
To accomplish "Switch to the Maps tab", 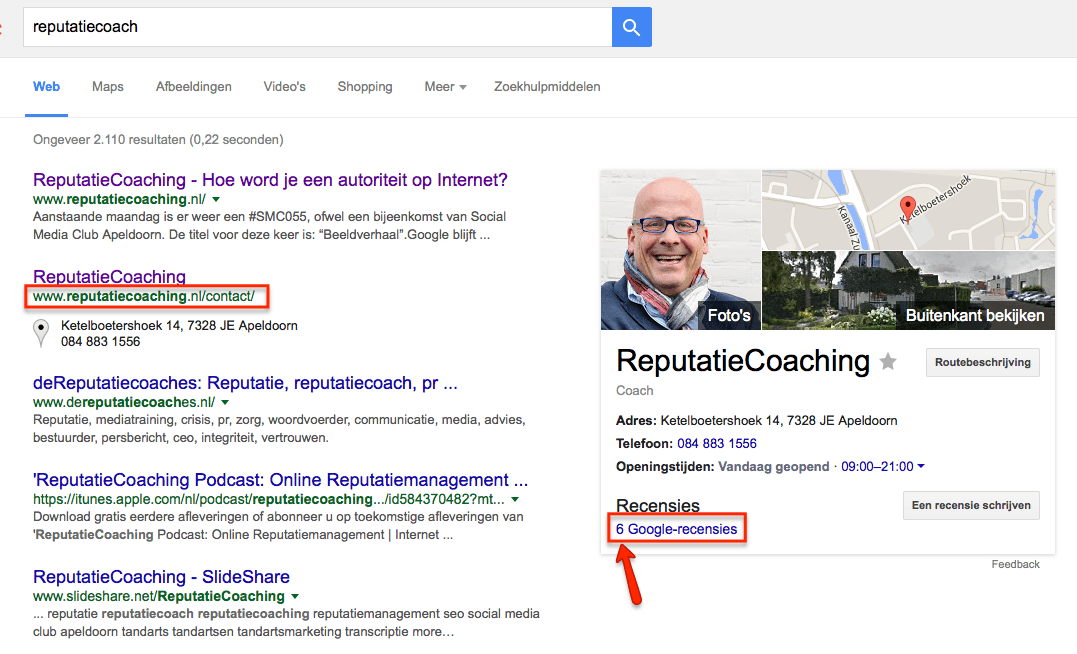I will click(x=108, y=87).
